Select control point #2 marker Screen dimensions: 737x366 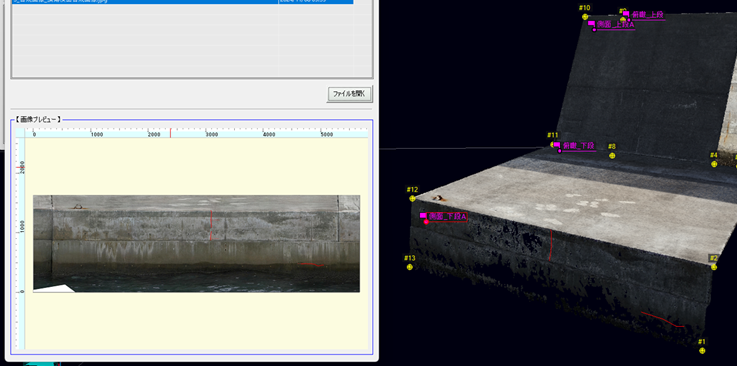click(x=714, y=267)
